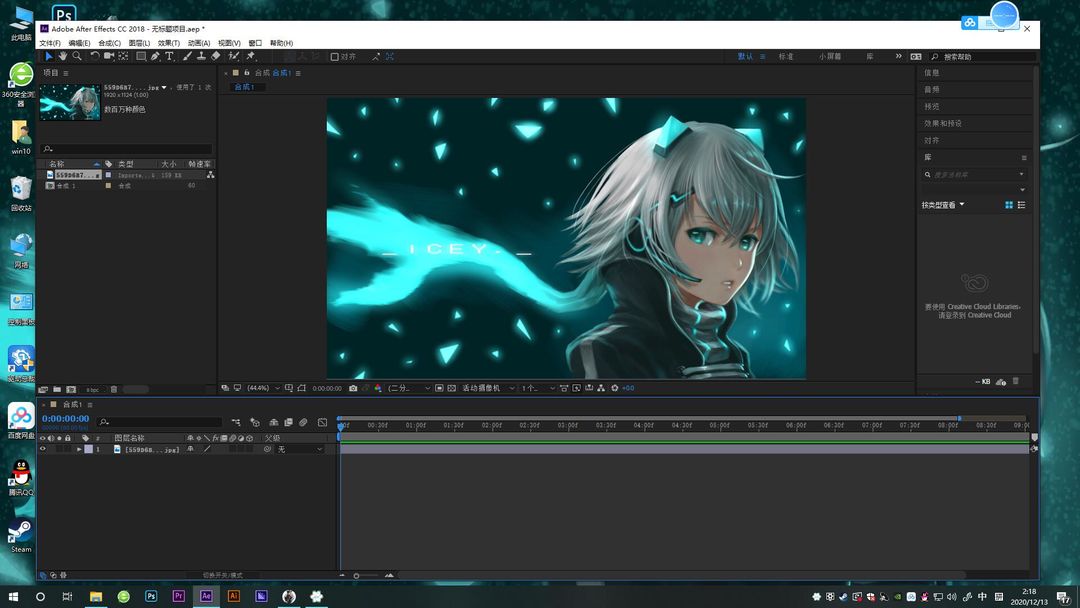Image resolution: width=1080 pixels, height=608 pixels.
Task: Open the 编辑(E) menu
Action: point(79,43)
